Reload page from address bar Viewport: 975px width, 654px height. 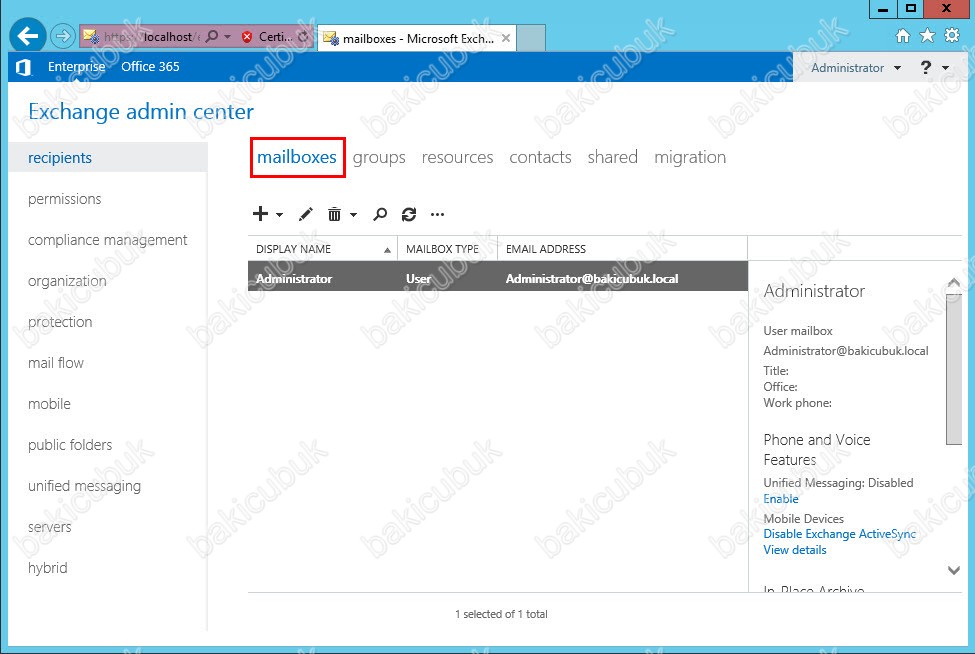[303, 37]
